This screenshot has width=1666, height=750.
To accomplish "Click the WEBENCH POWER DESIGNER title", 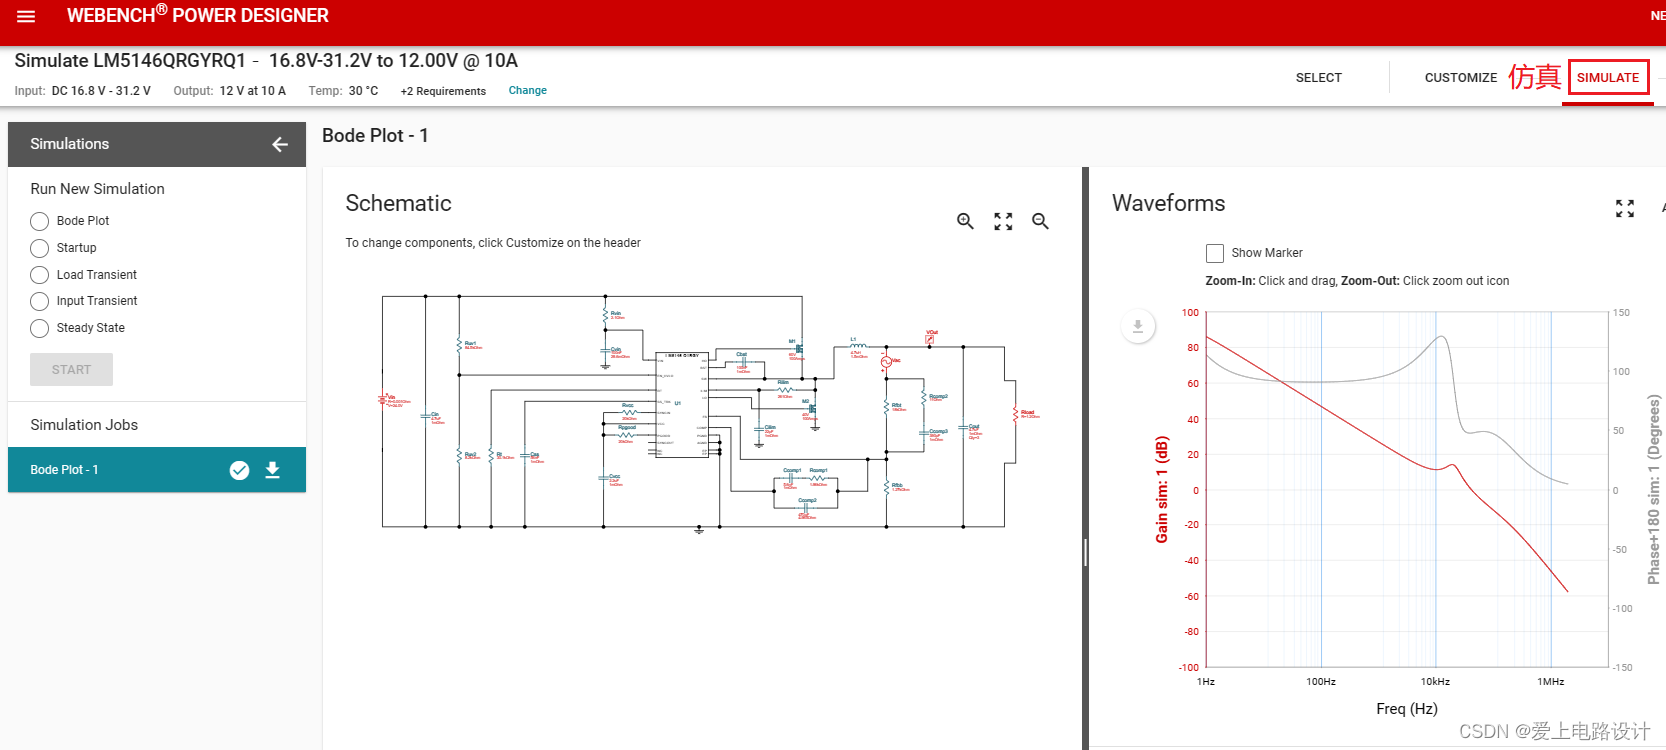I will (x=198, y=15).
